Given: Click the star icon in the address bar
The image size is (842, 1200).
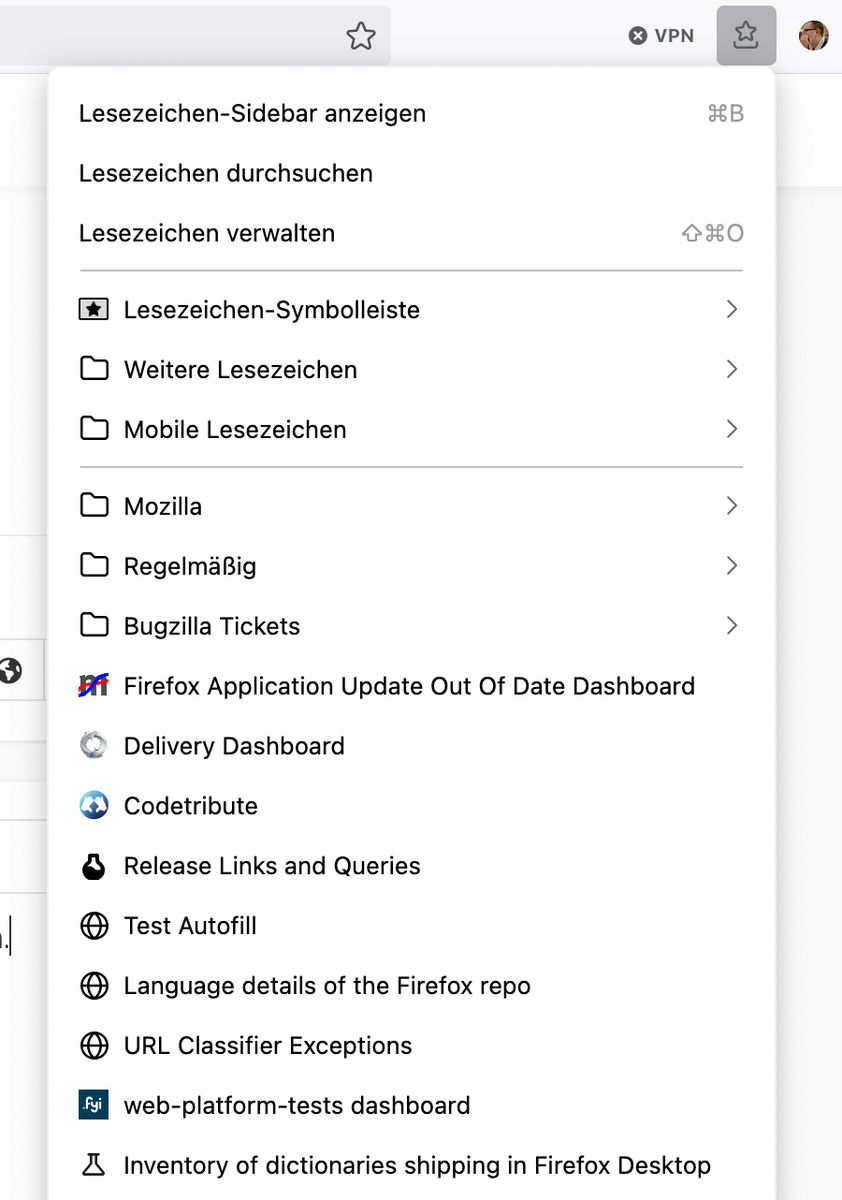Looking at the screenshot, I should (361, 37).
